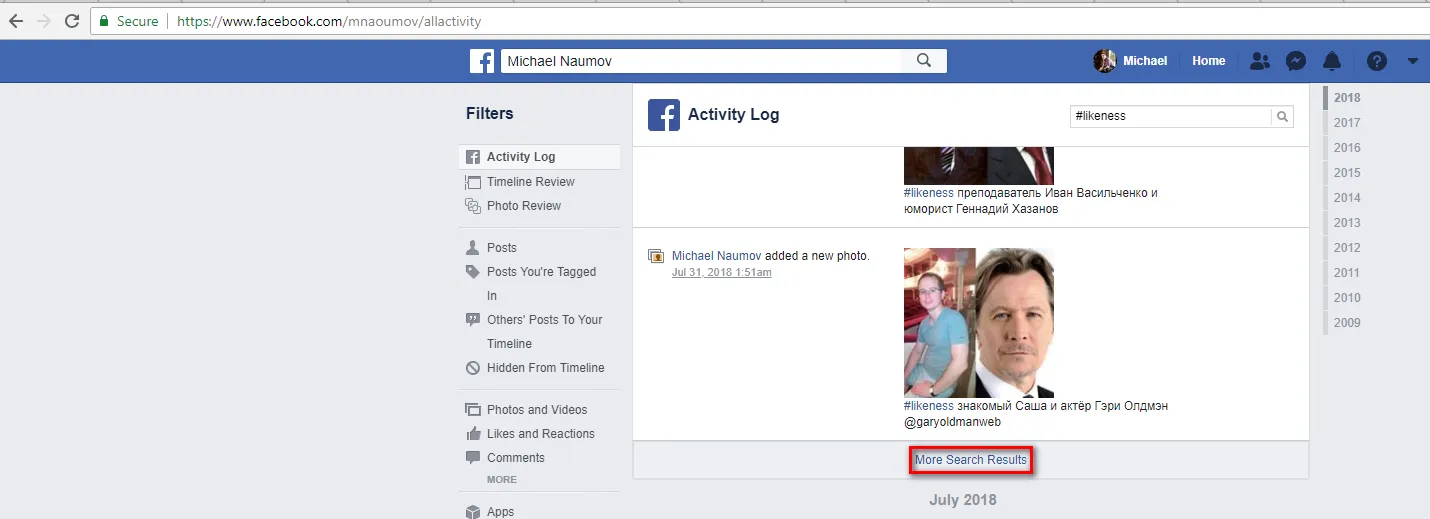Click the activity search field containing #likeness
This screenshot has height=519, width=1430.
click(x=1170, y=116)
